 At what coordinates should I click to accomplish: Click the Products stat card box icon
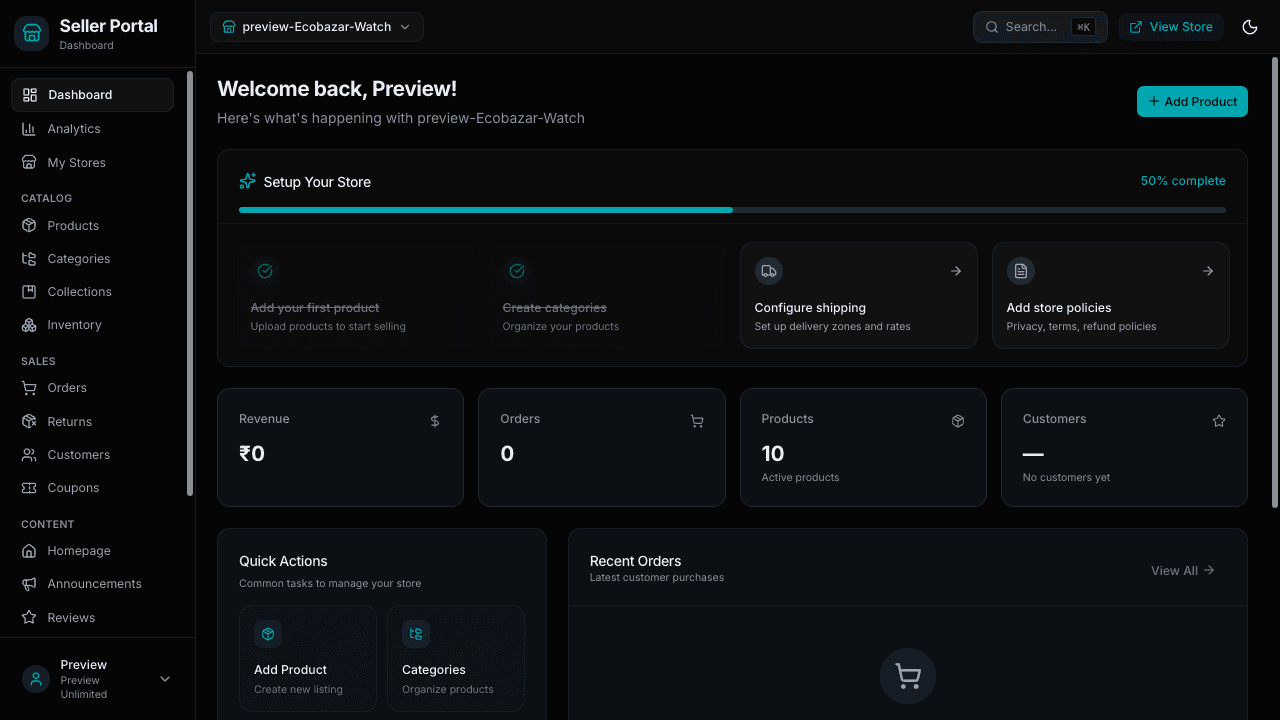coord(958,421)
